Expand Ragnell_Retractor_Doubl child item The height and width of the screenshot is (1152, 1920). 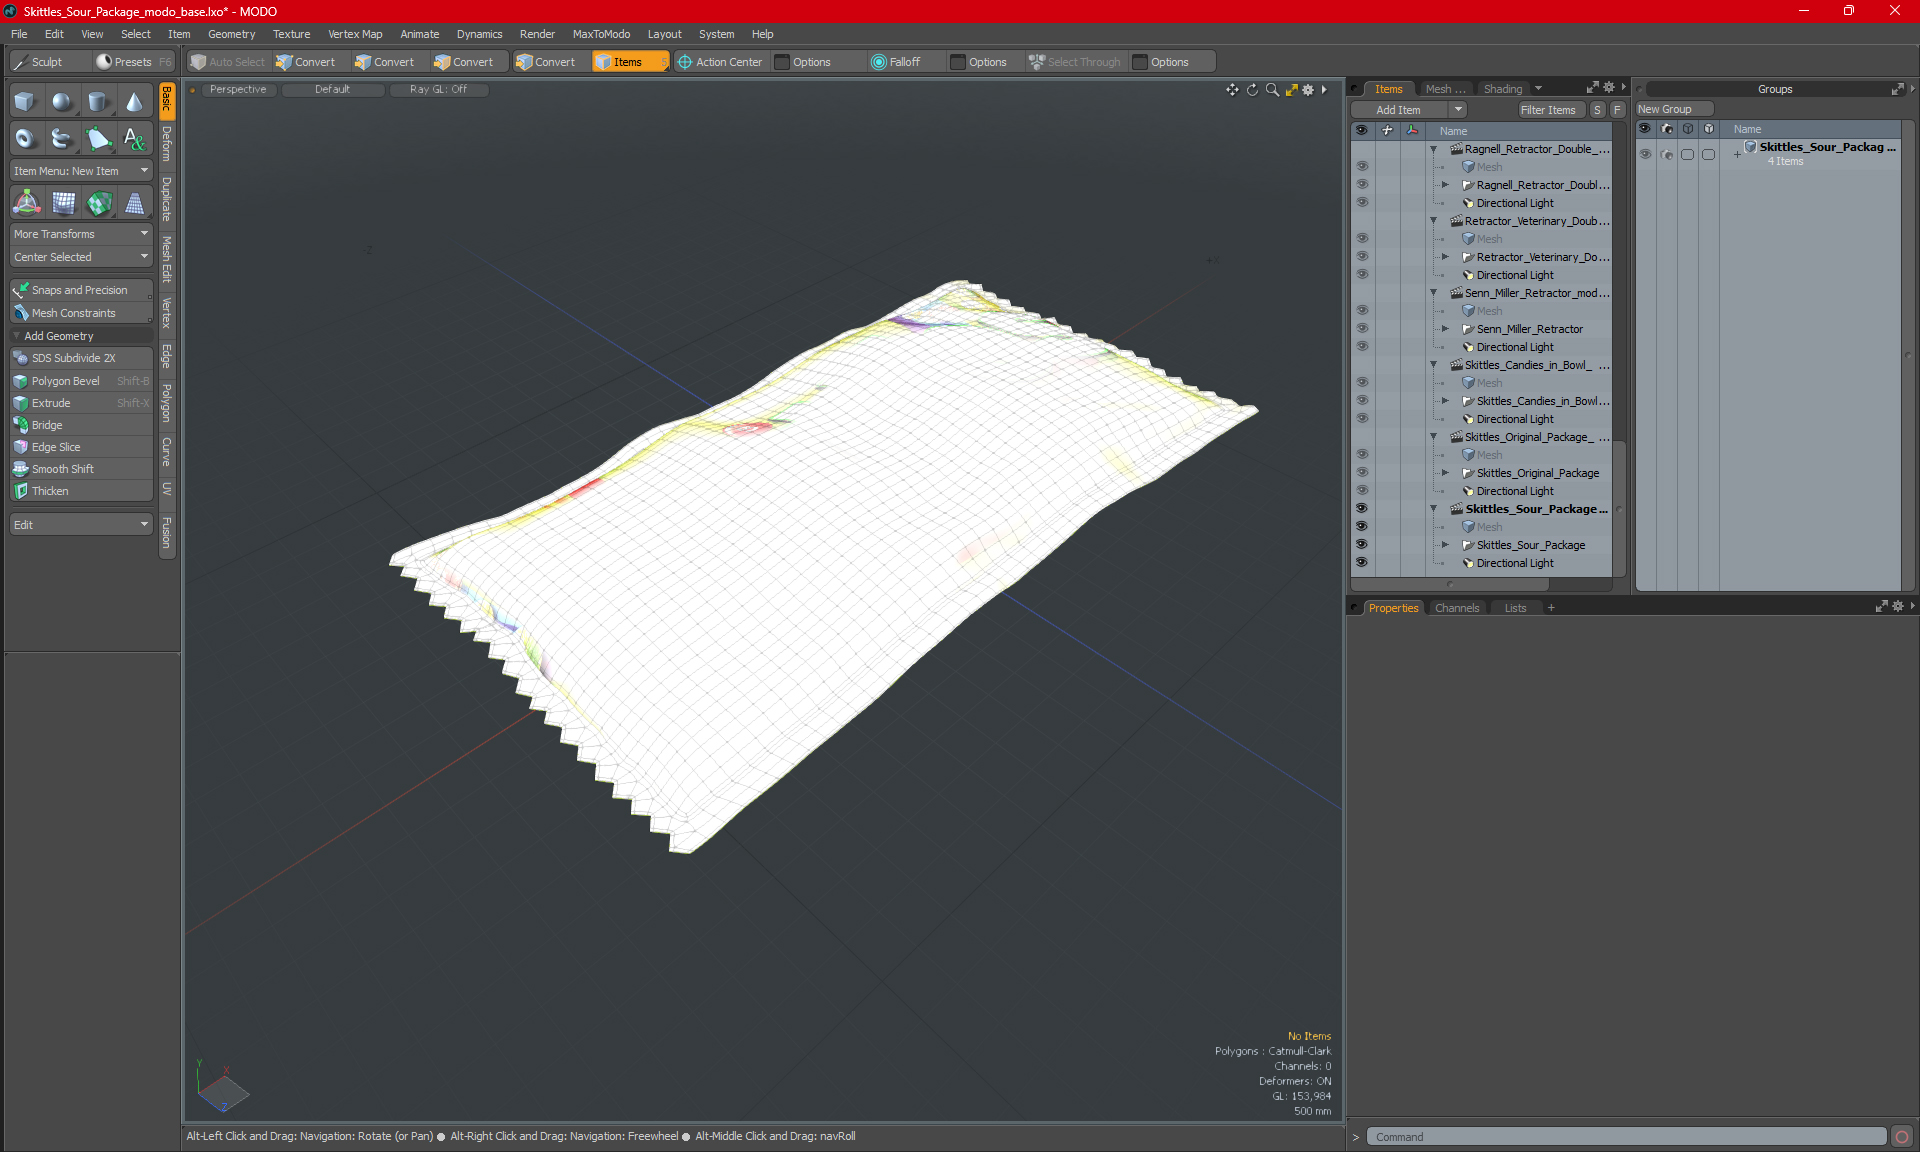[x=1445, y=185]
